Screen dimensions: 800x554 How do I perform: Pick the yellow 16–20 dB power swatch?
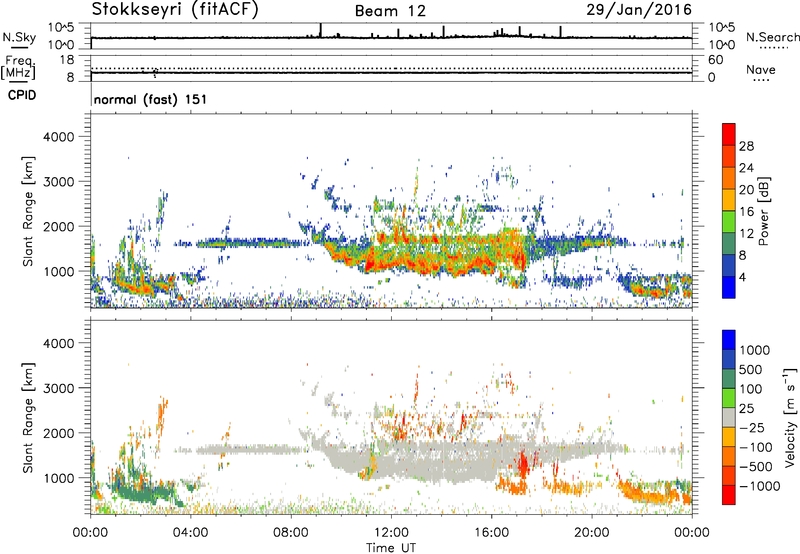(x=729, y=200)
